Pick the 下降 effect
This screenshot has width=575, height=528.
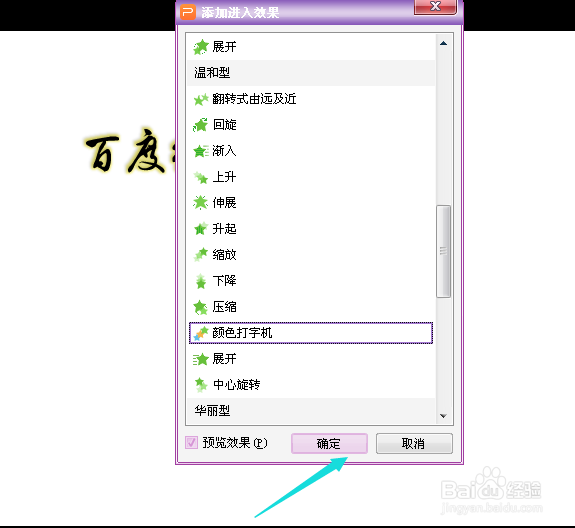[x=311, y=281]
